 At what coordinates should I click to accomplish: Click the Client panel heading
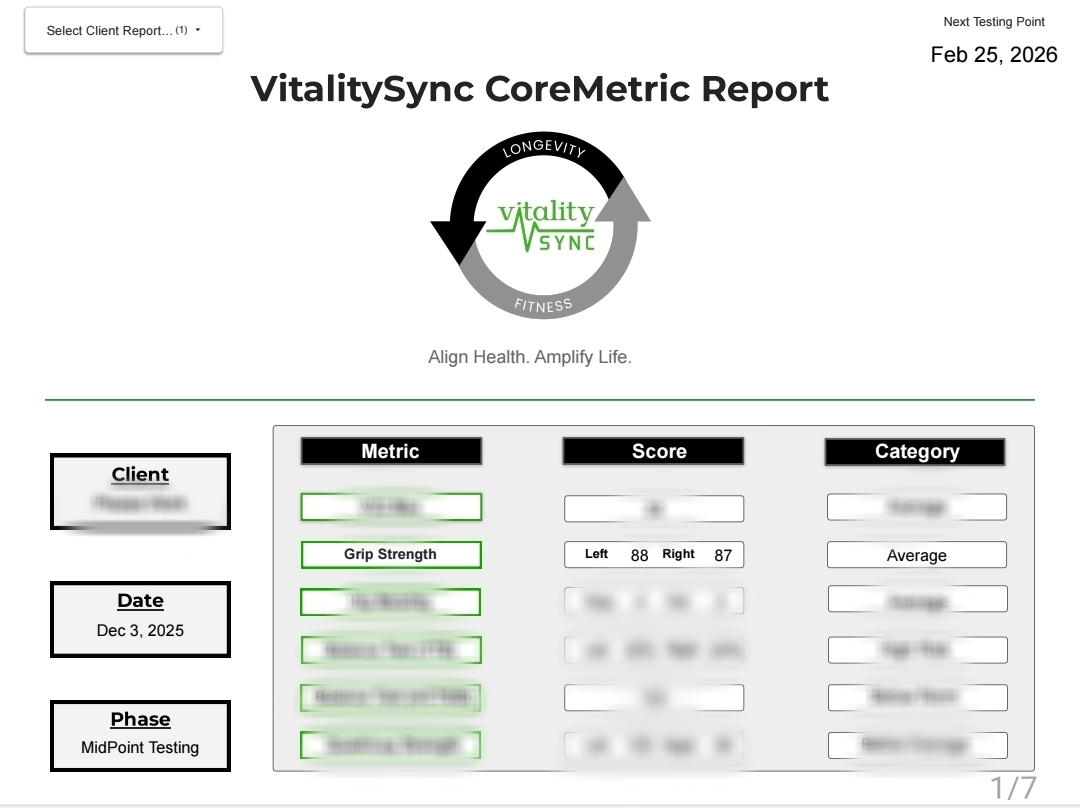(x=140, y=474)
